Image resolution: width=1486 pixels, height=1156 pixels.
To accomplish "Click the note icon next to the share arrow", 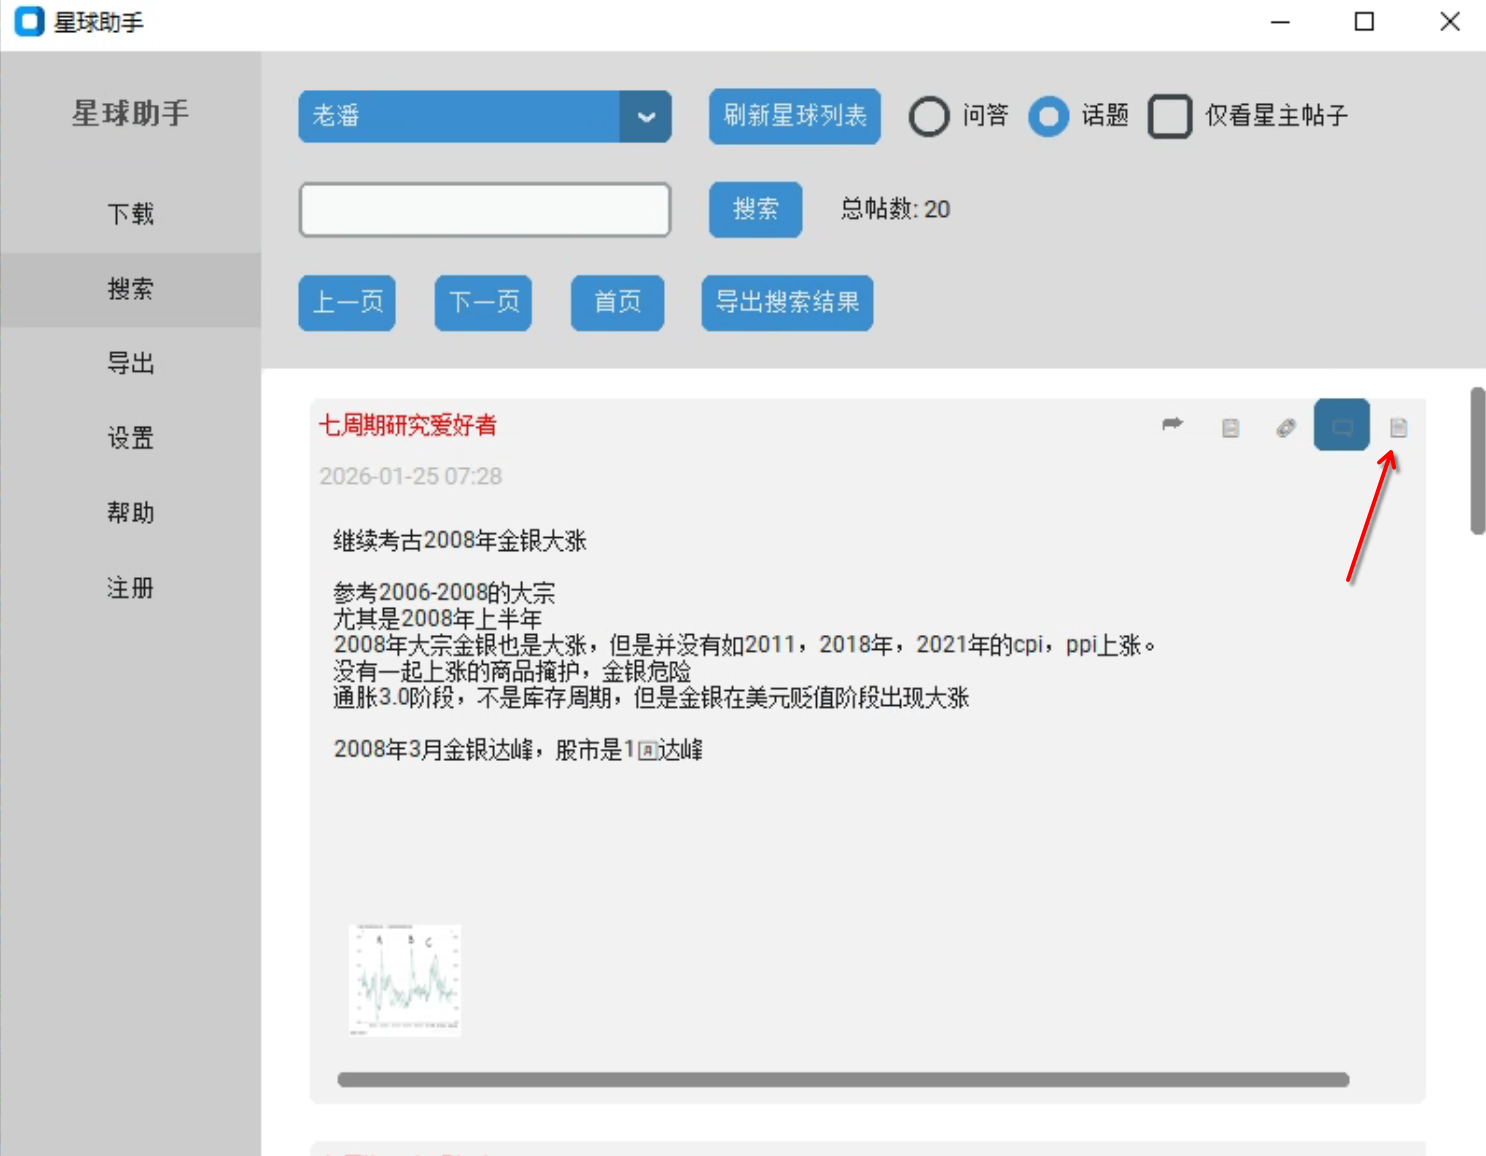I will (1230, 428).
